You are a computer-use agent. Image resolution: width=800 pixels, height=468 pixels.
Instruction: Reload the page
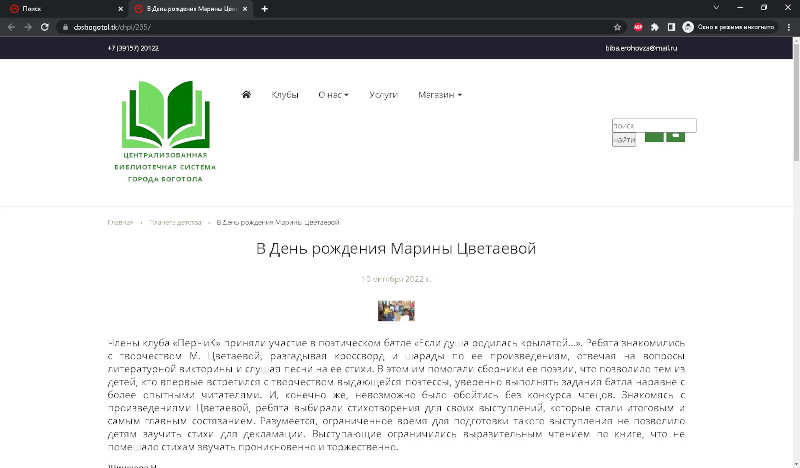(44, 27)
